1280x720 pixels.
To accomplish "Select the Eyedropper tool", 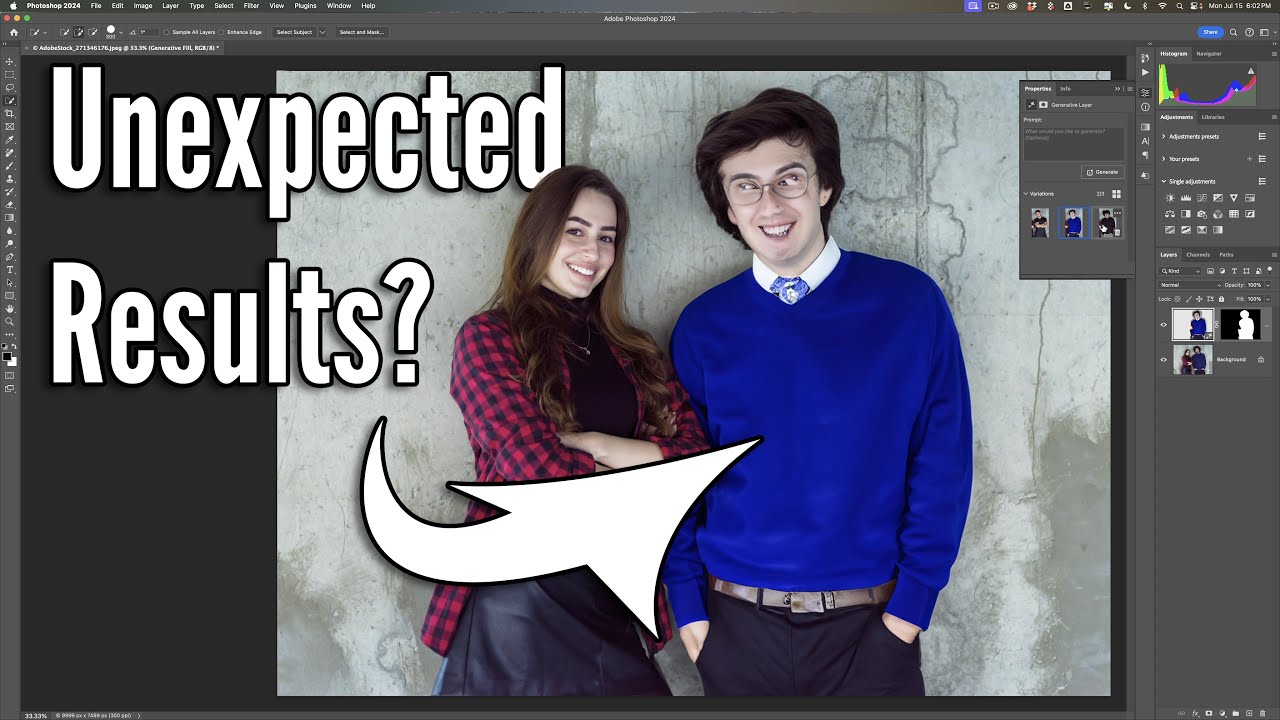I will (10, 140).
